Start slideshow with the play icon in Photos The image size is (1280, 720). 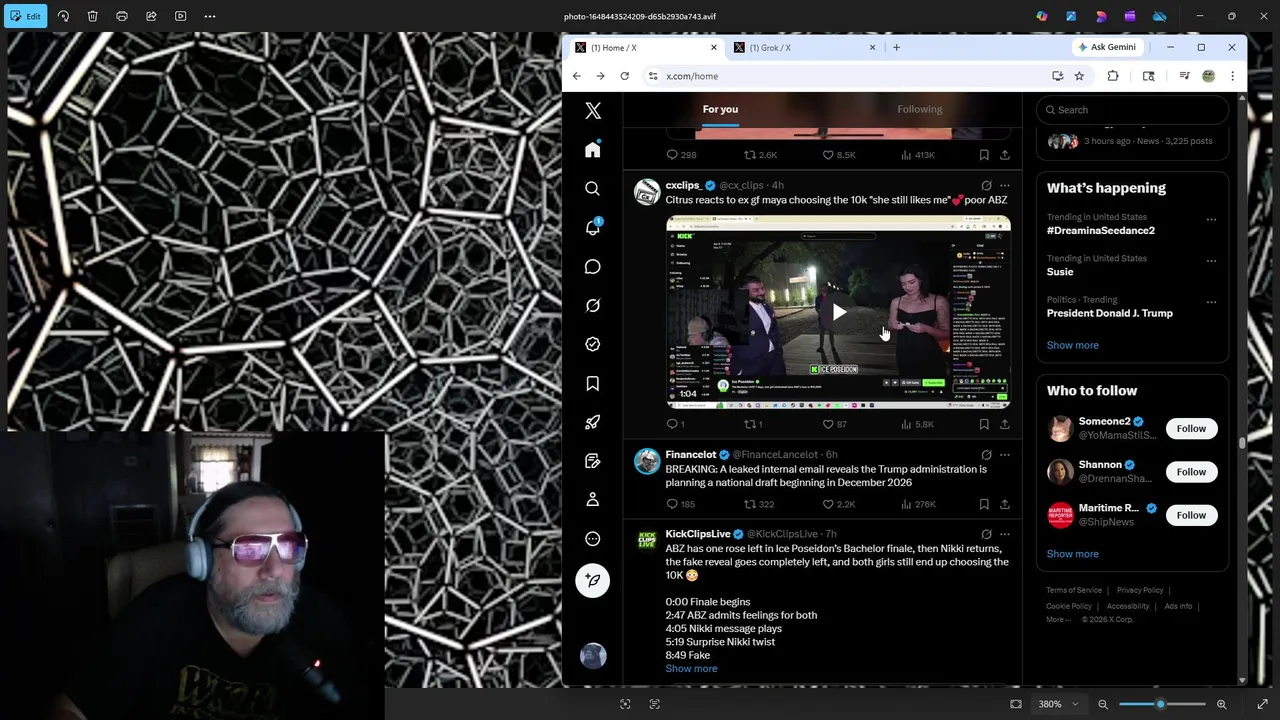pos(180,16)
